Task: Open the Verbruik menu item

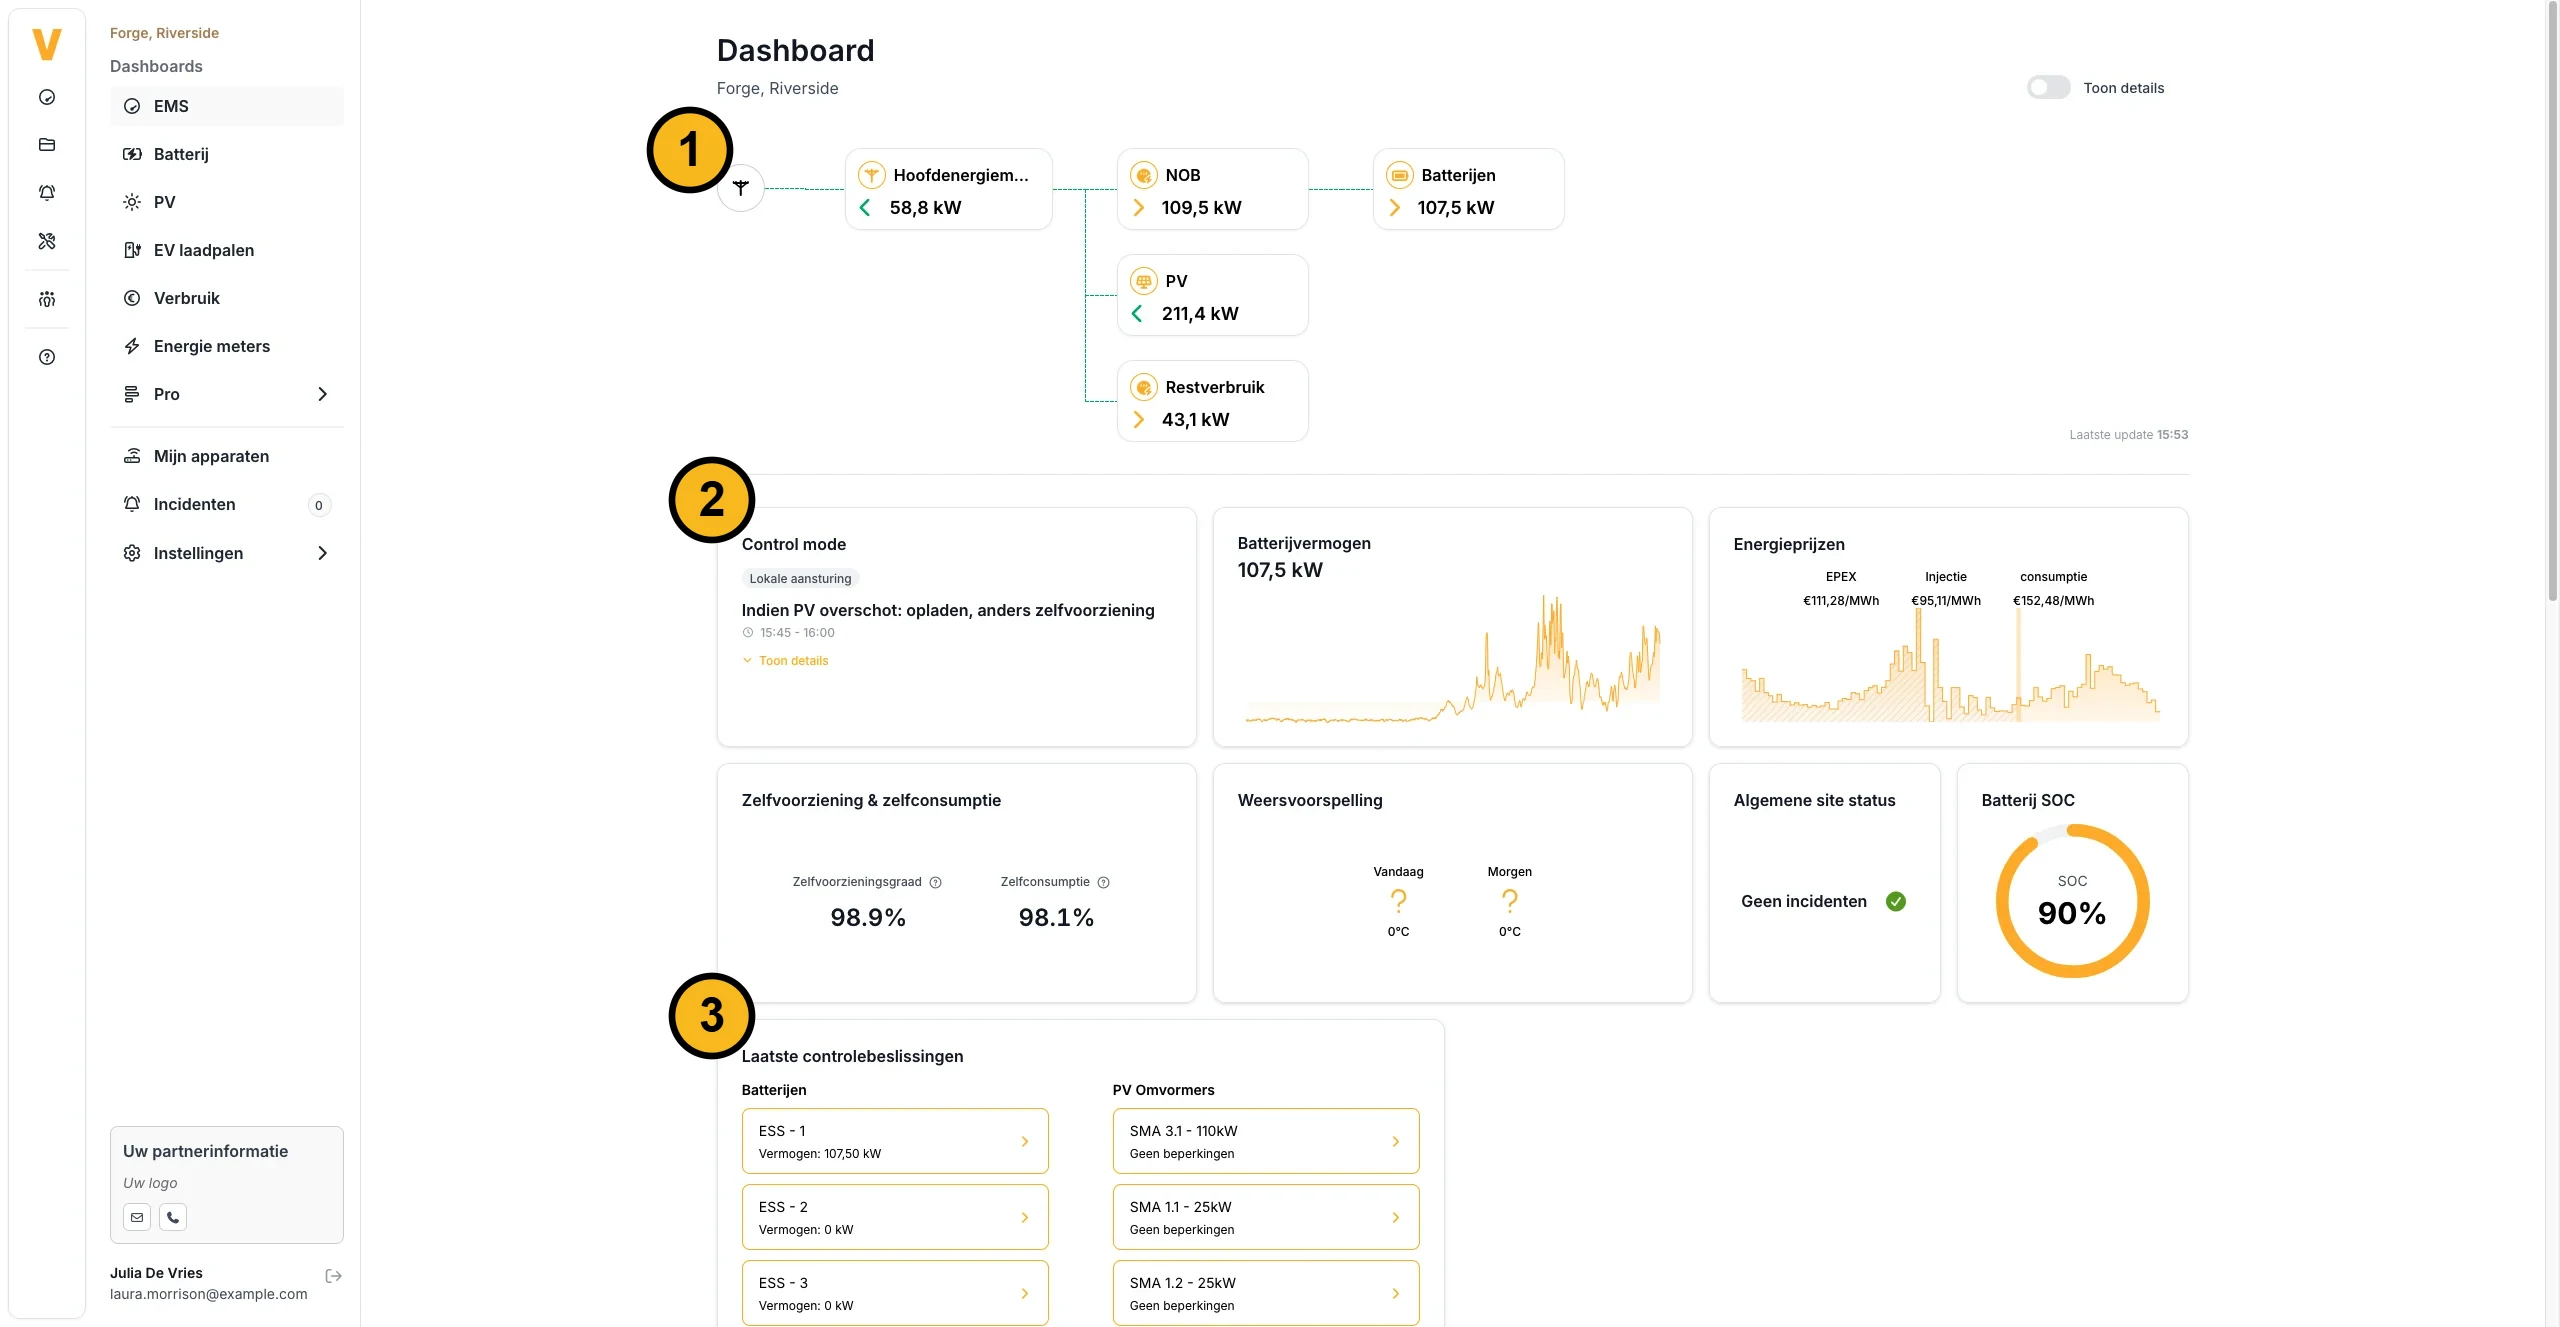Action: [227, 298]
